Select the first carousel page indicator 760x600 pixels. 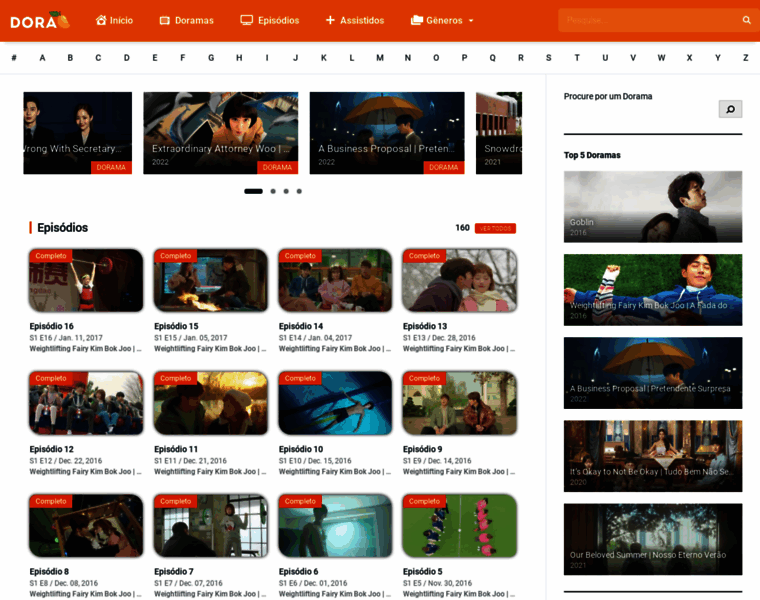(x=253, y=191)
